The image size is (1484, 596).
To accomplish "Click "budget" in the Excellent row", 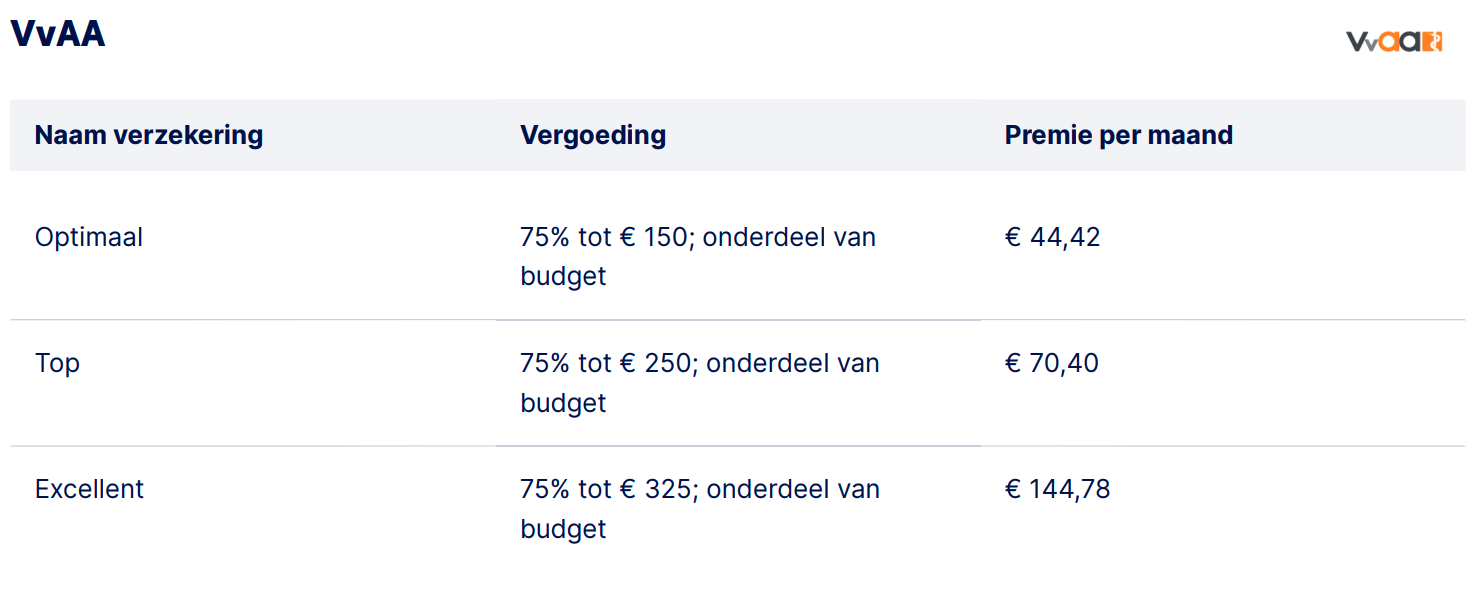I will (563, 528).
